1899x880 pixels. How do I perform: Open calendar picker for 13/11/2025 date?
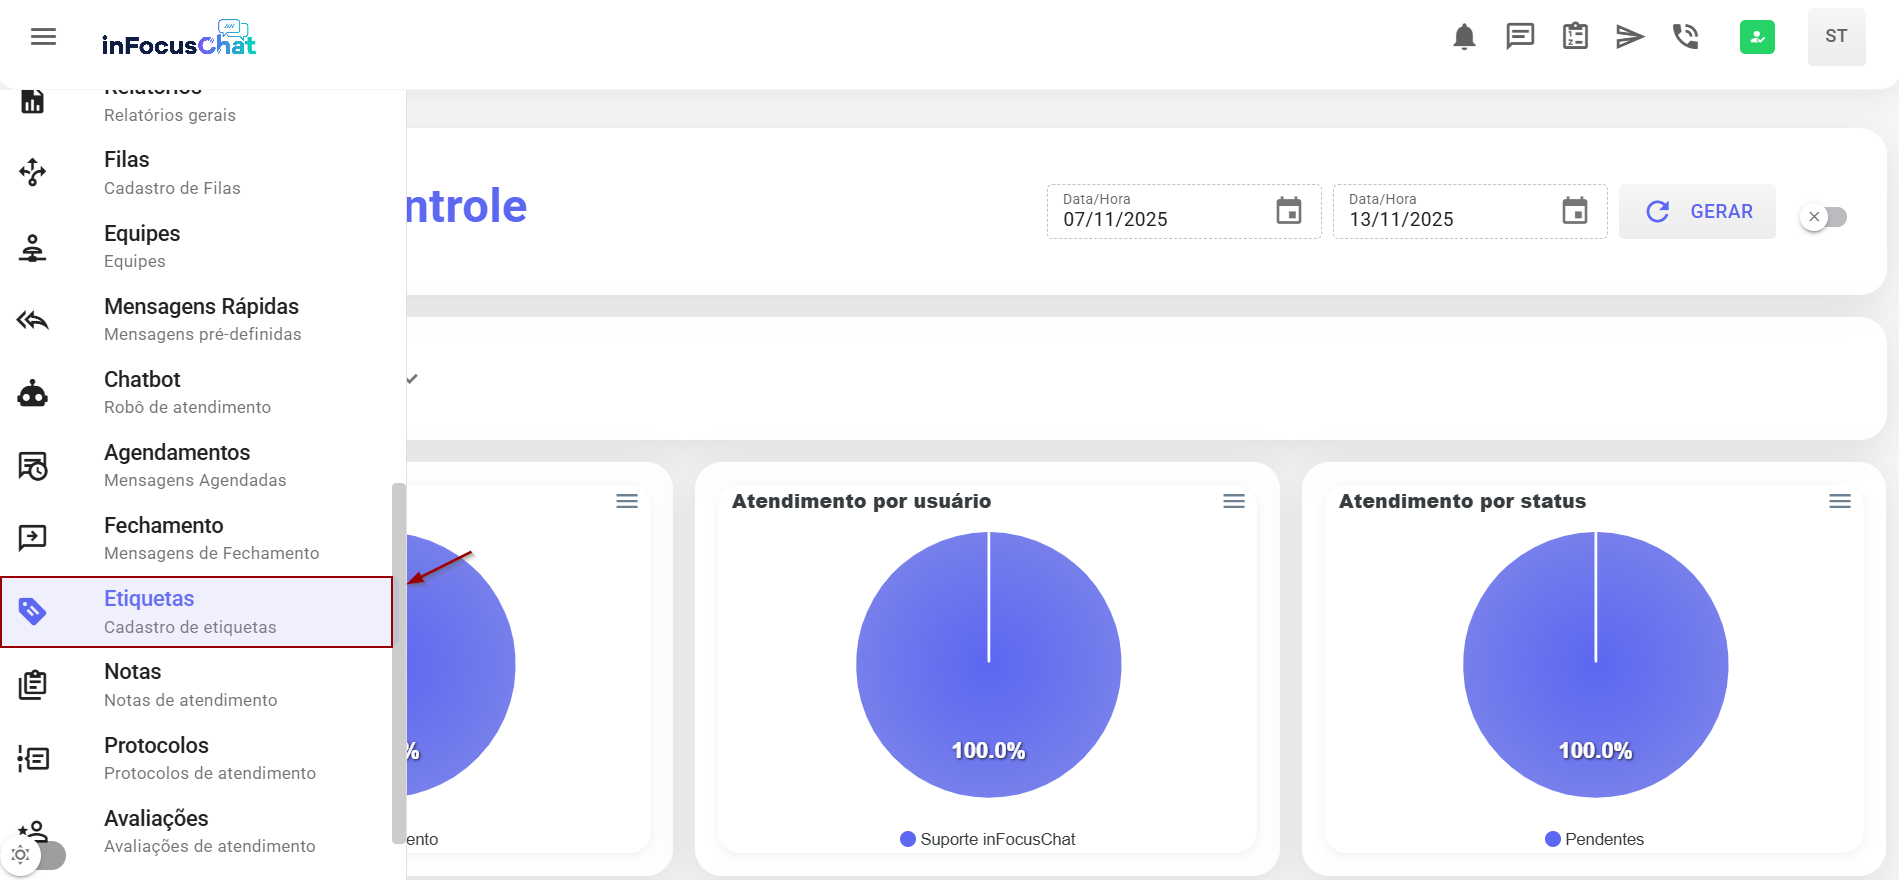pos(1575,211)
